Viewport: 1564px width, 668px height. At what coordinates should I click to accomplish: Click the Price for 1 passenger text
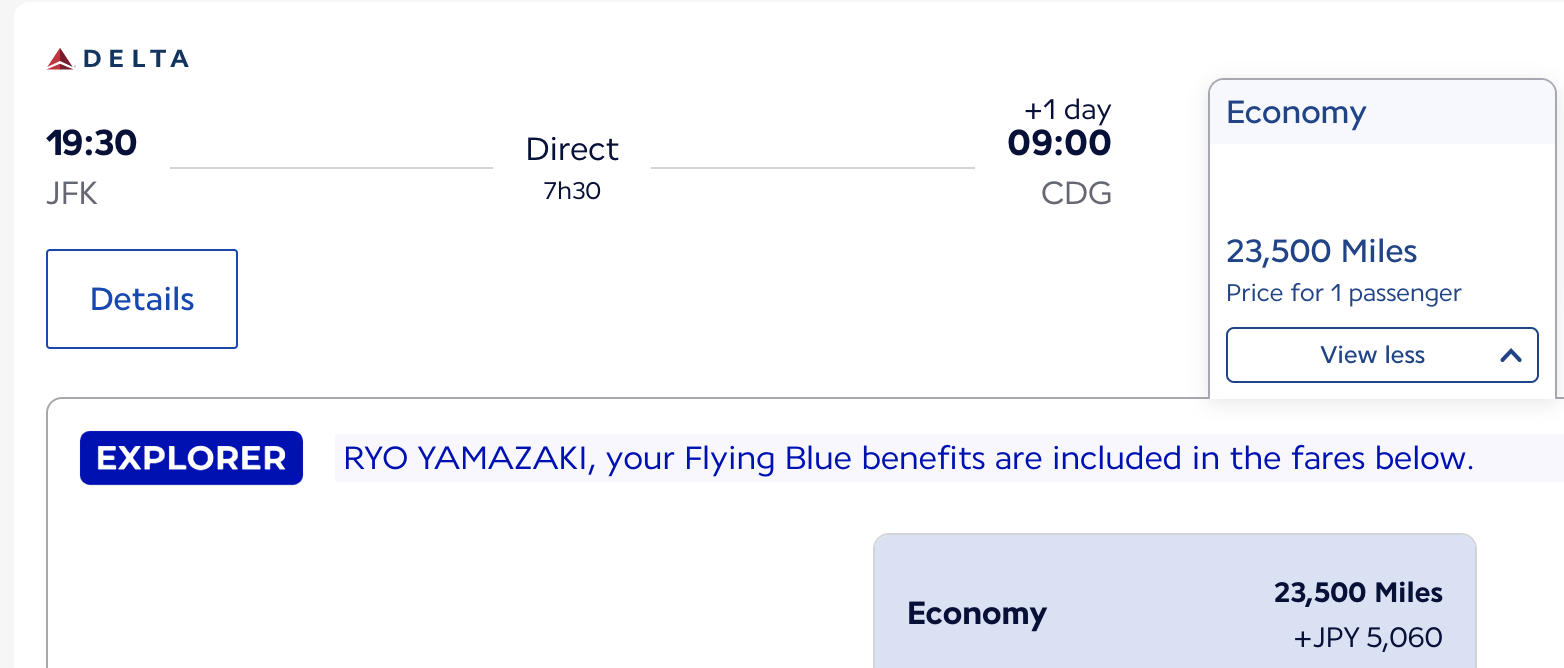(x=1343, y=294)
